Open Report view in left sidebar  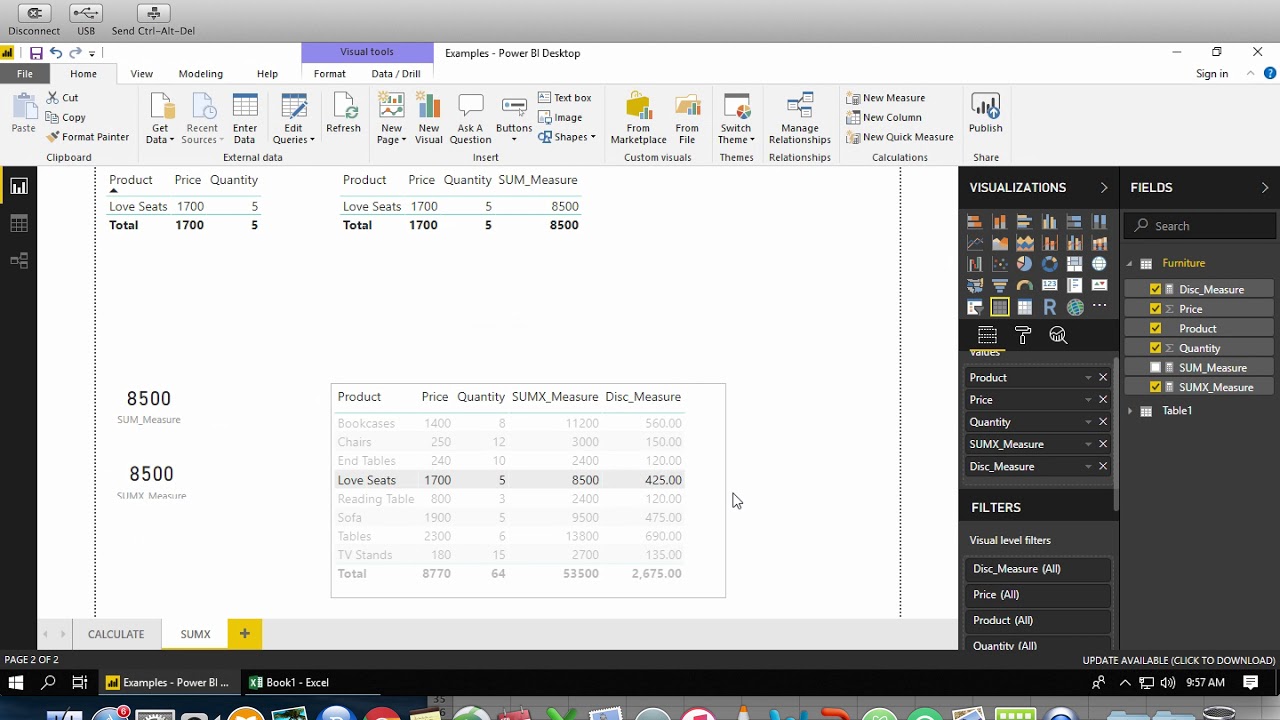coord(18,186)
